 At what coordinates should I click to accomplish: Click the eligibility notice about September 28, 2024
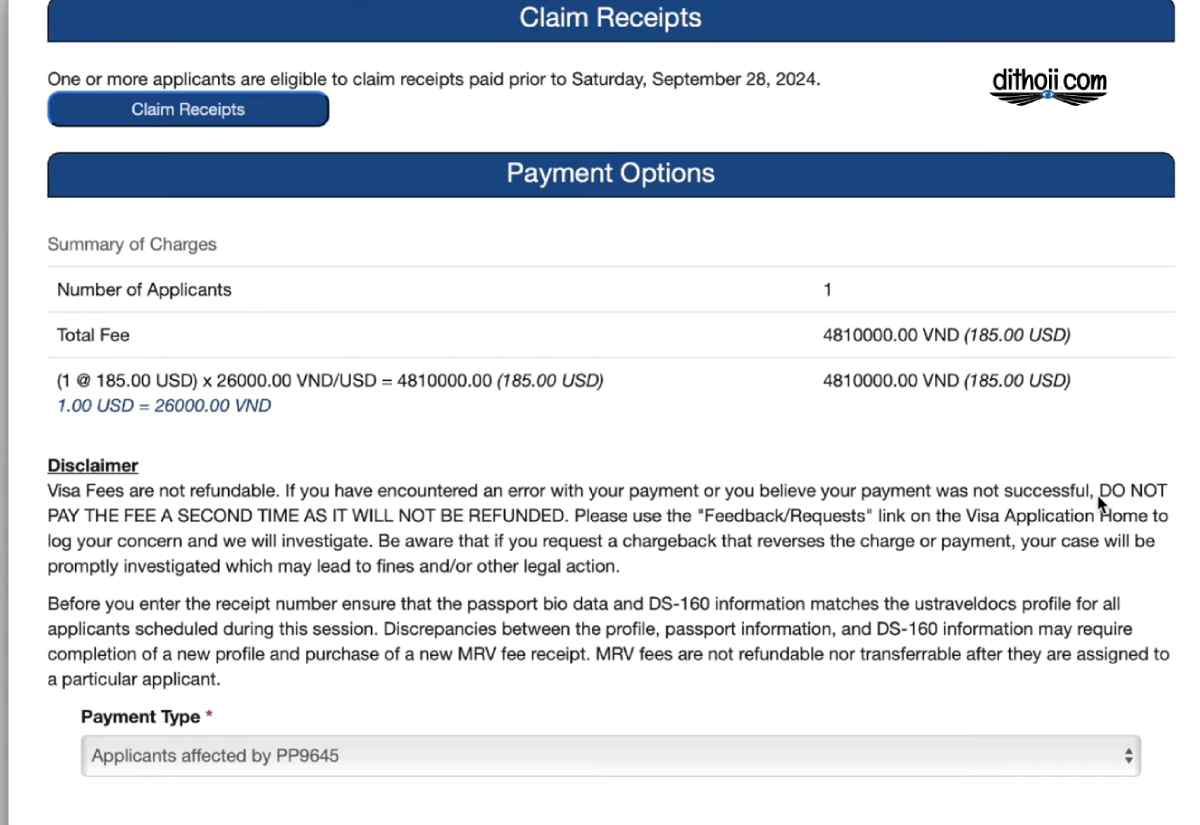point(434,79)
